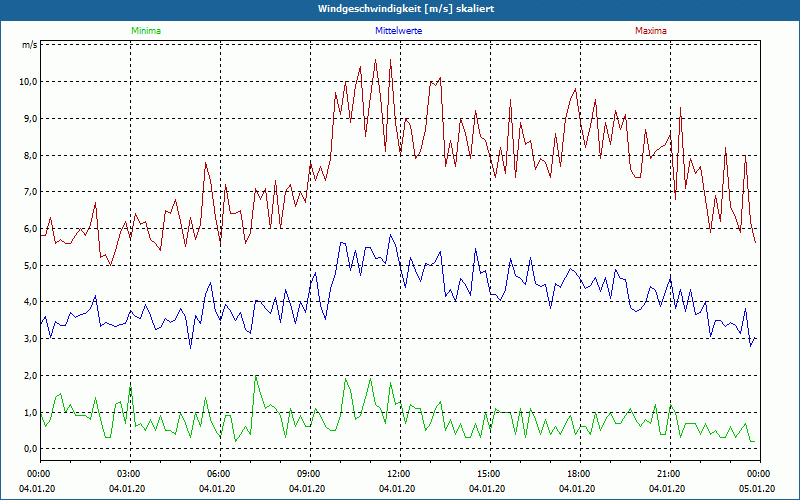The width and height of the screenshot is (800, 500).
Task: Click the 05.01.20 date label
Action: coord(757,488)
